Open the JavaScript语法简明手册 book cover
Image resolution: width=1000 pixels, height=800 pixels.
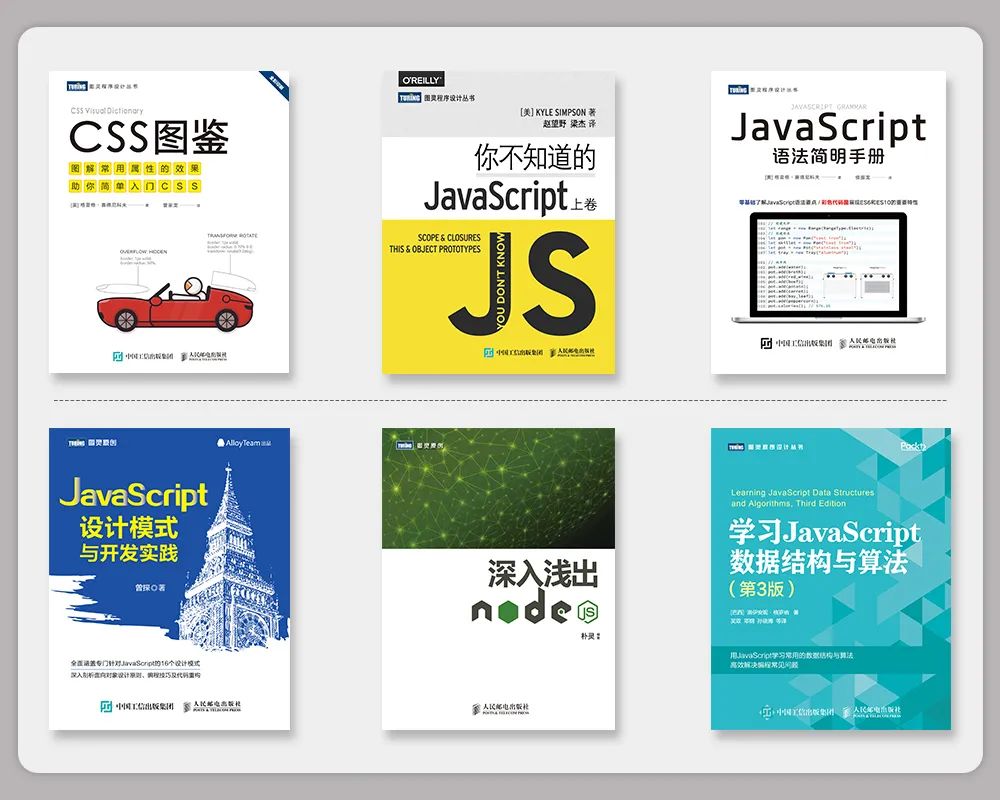click(828, 222)
